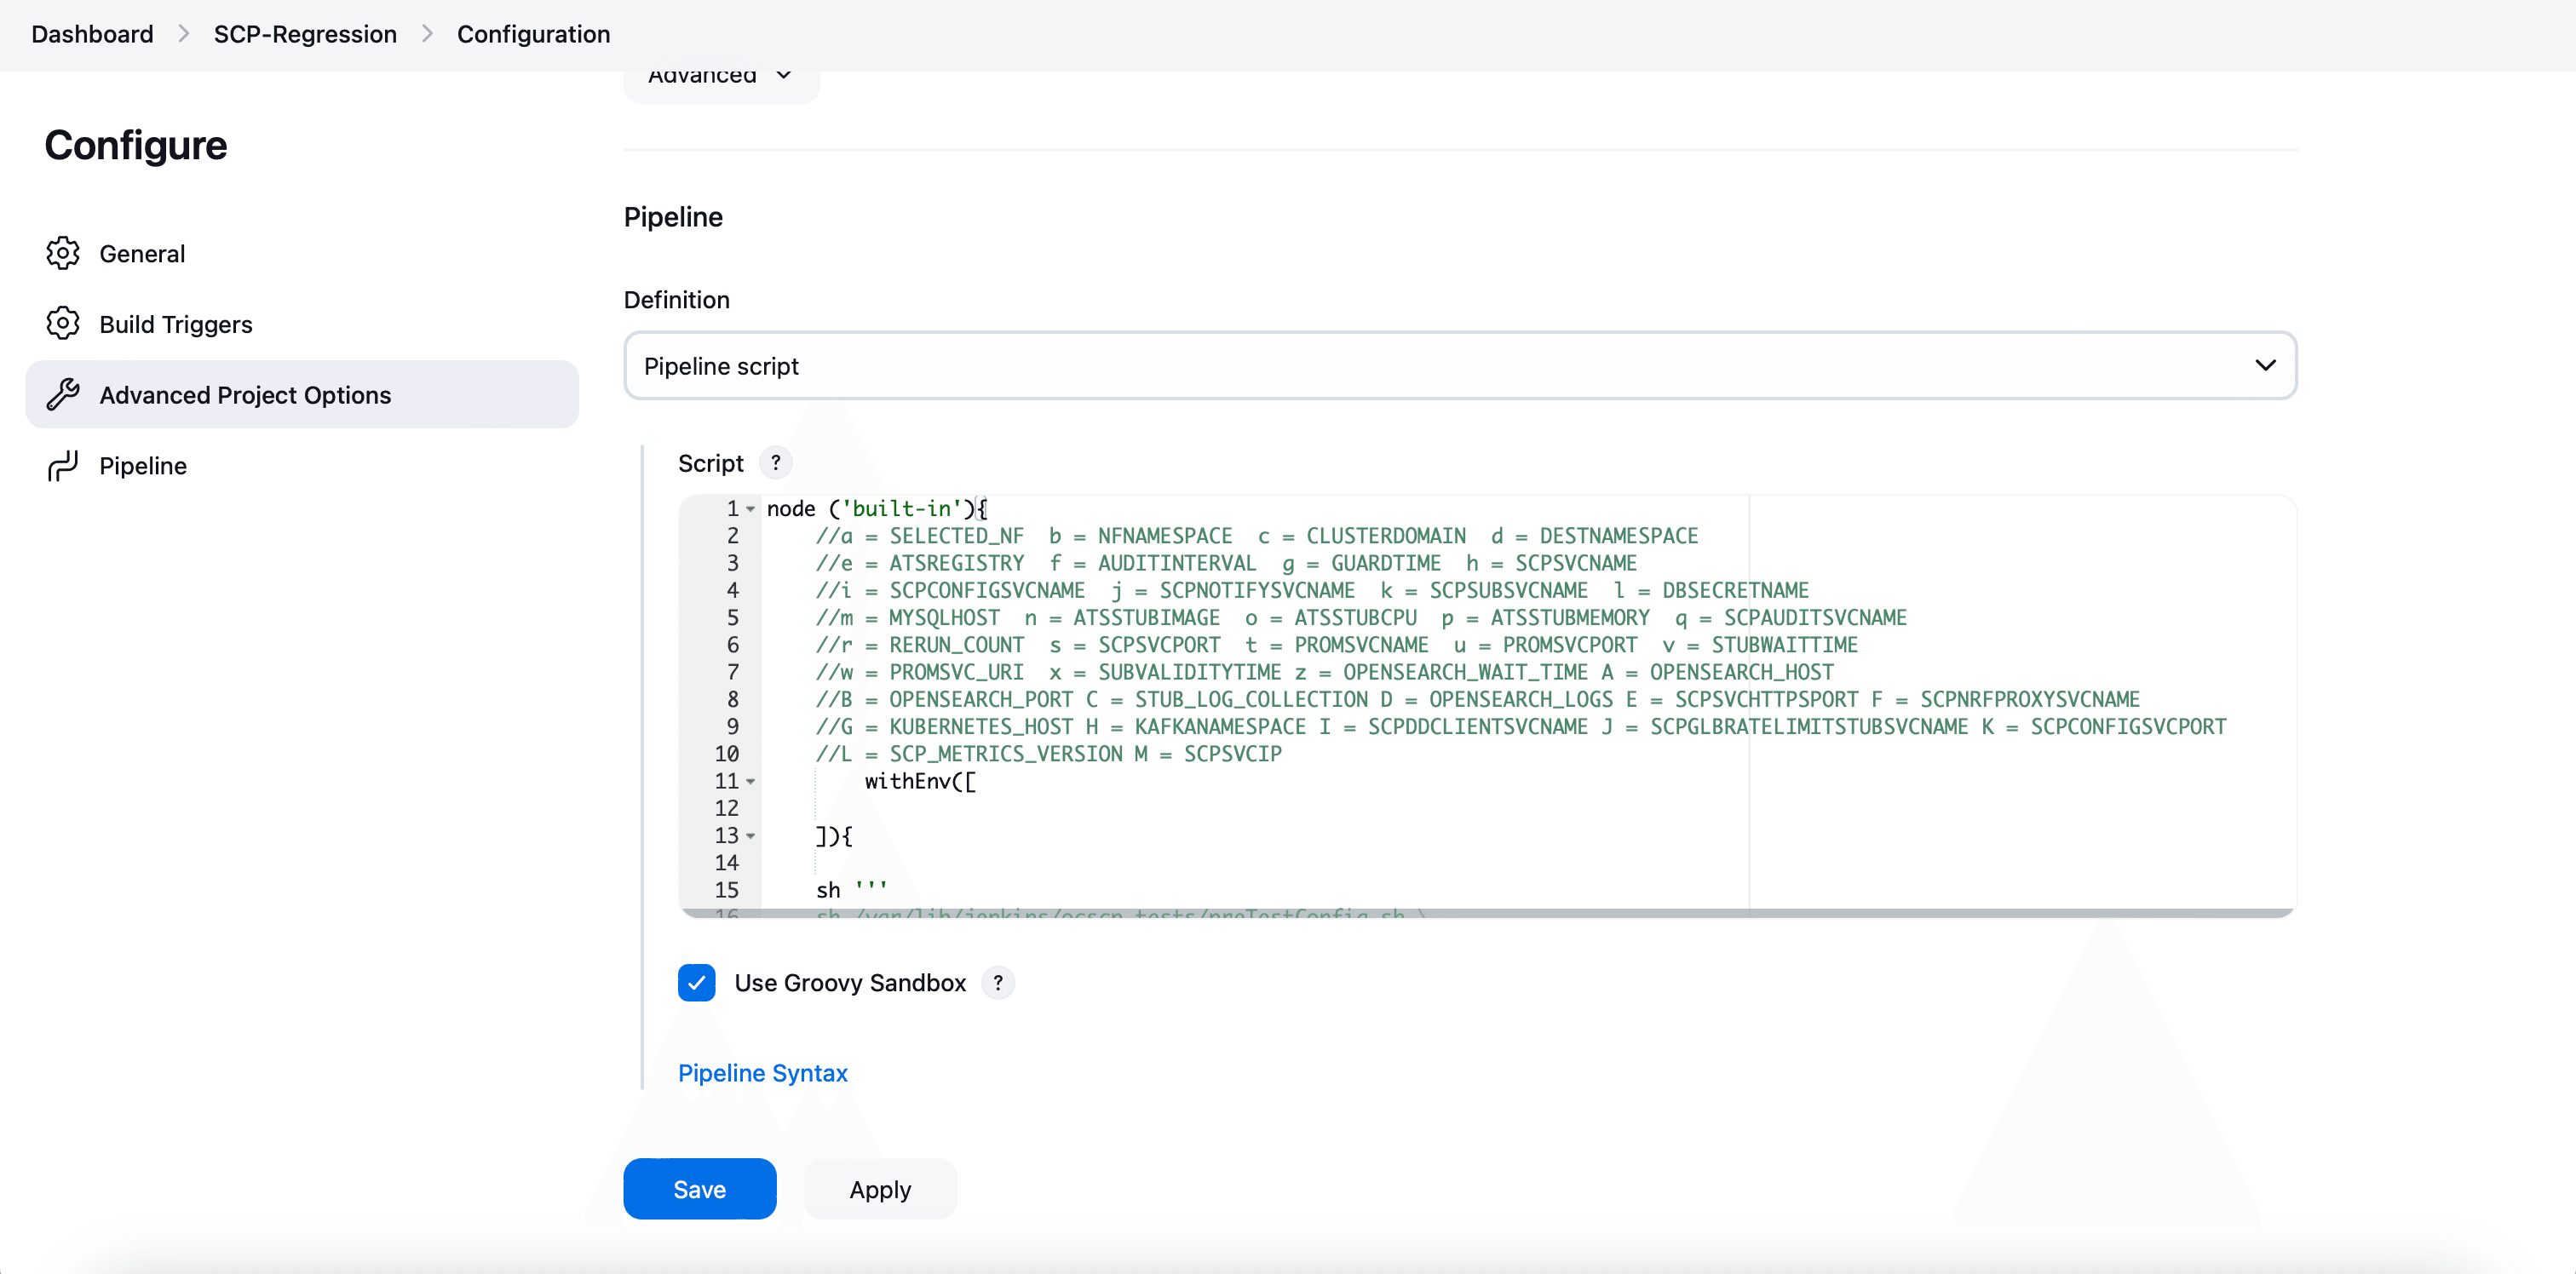Save the pipeline configuration
The width and height of the screenshot is (2576, 1274).
coord(699,1189)
